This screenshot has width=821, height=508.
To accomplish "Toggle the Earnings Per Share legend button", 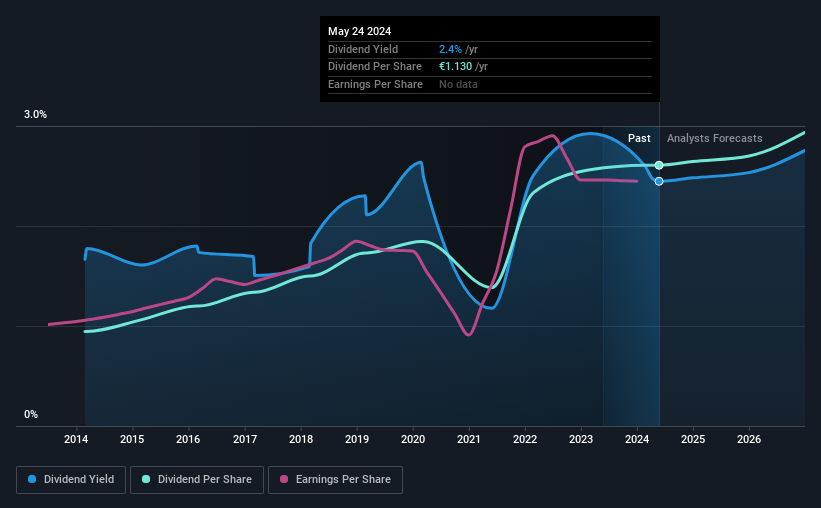I will (x=335, y=480).
